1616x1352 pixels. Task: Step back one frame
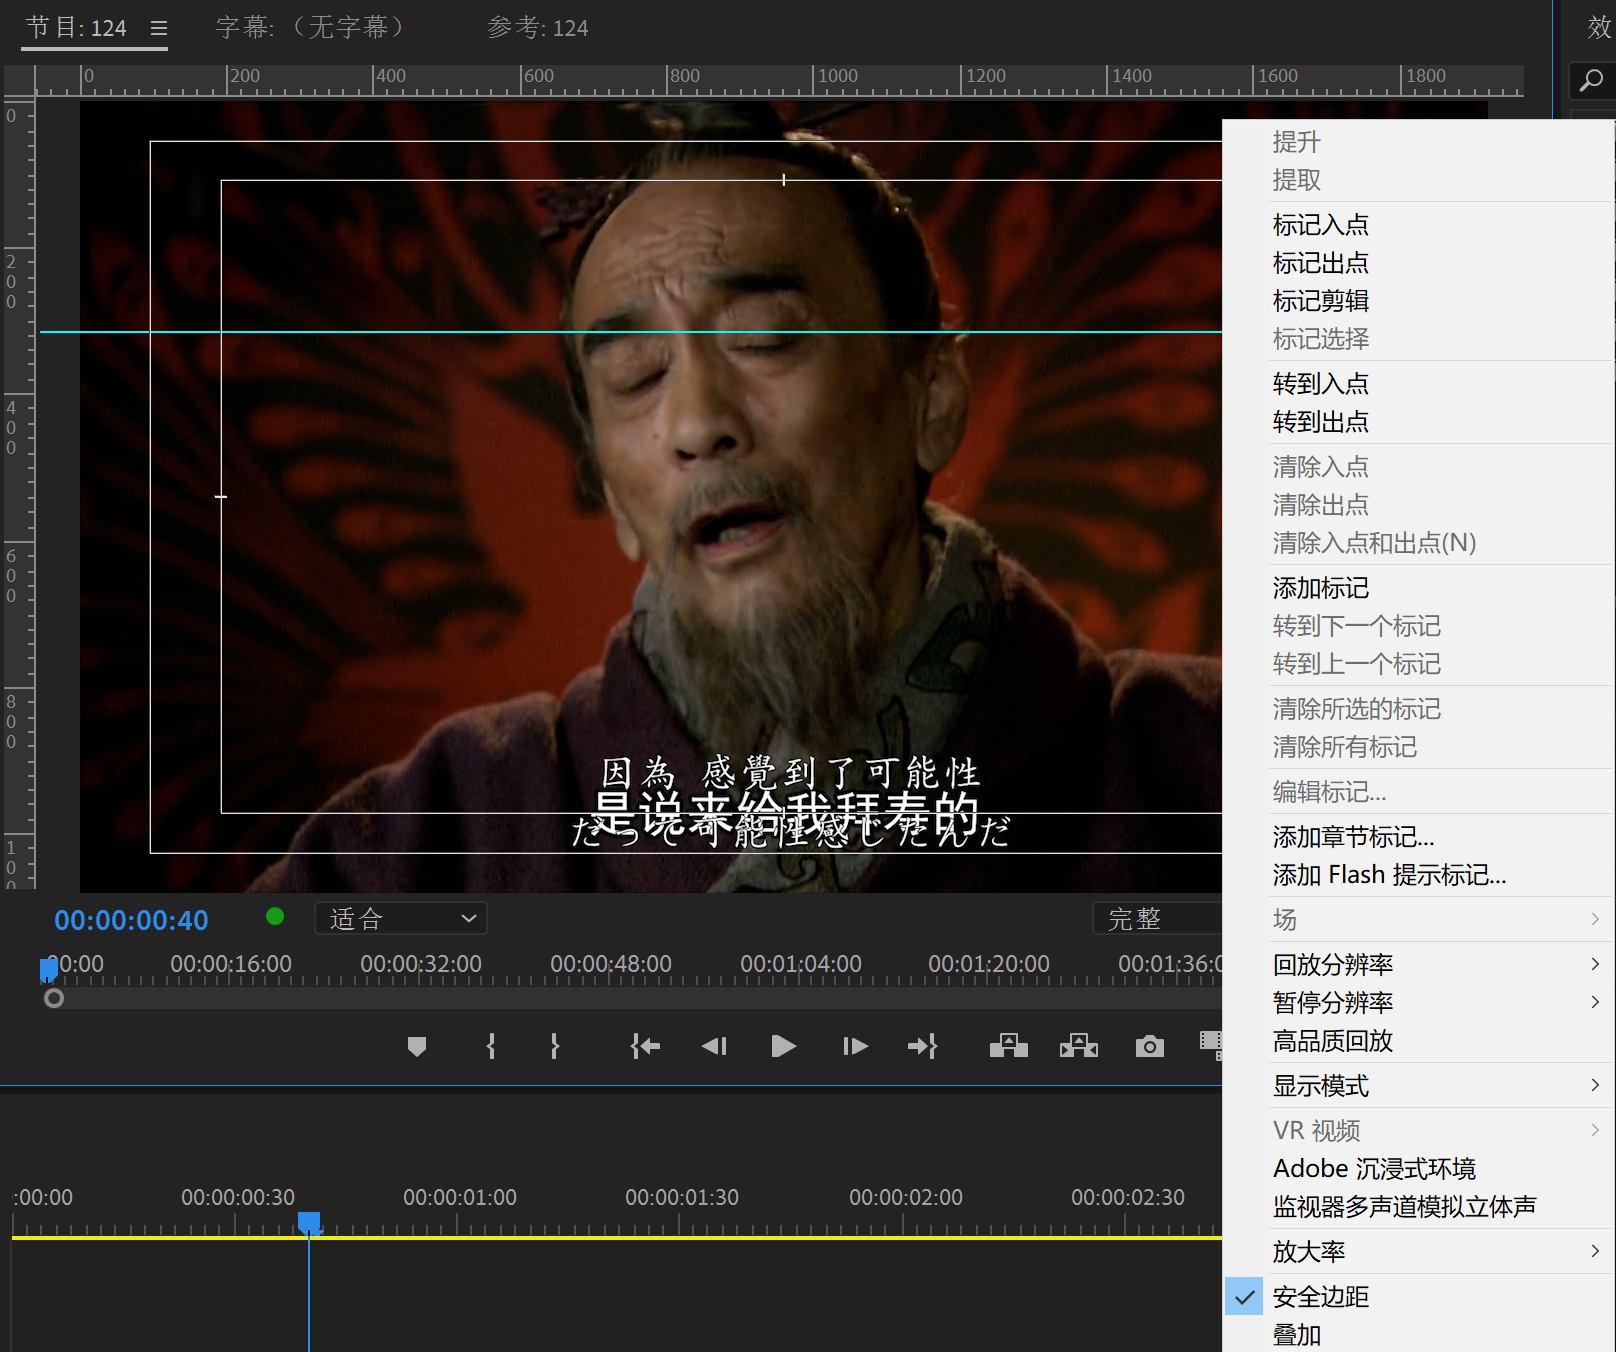(x=714, y=1046)
